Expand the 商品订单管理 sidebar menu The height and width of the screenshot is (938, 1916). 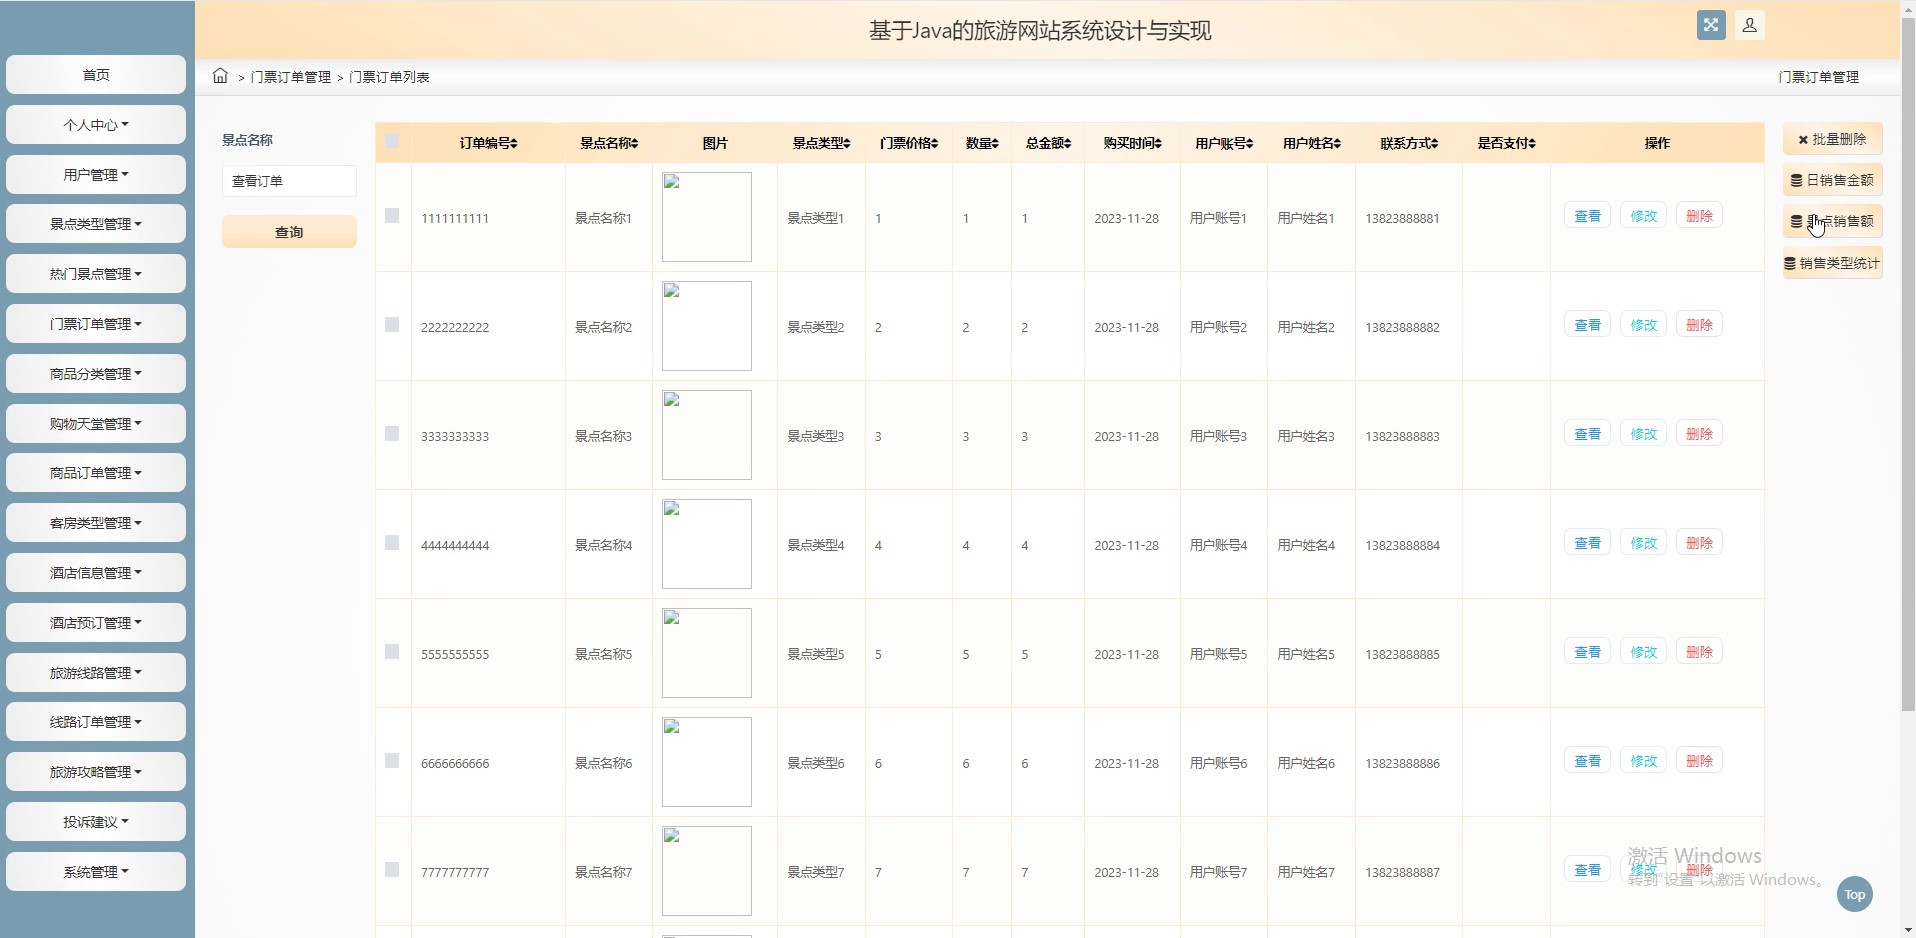tap(96, 473)
